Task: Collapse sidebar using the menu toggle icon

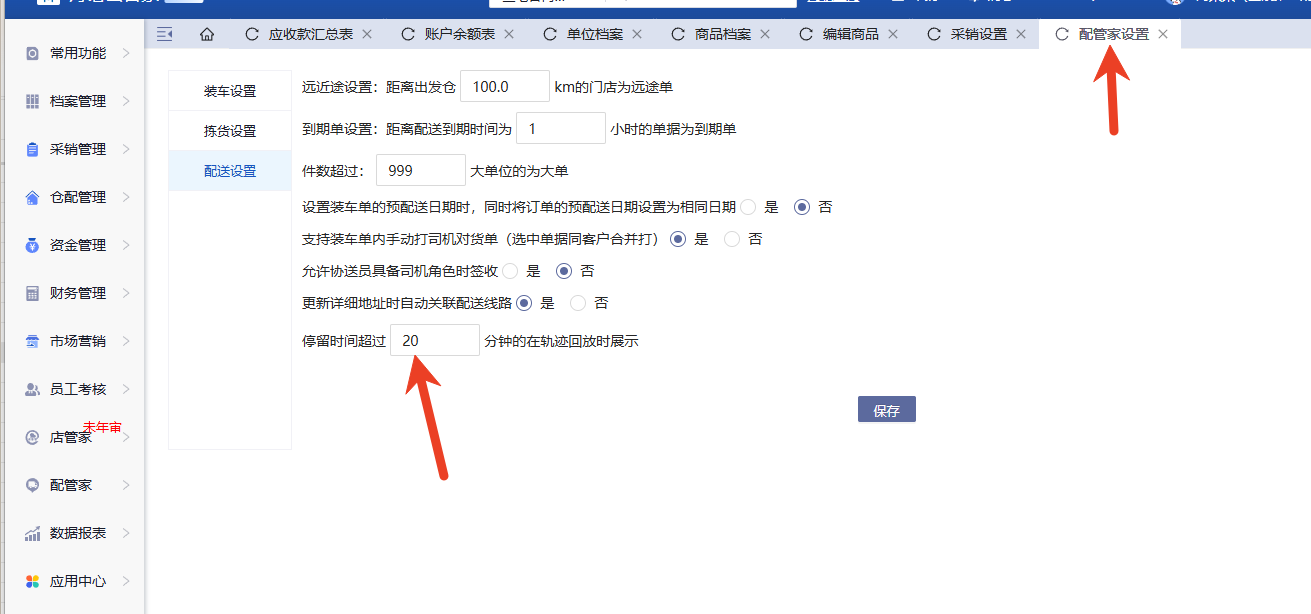Action: [165, 34]
